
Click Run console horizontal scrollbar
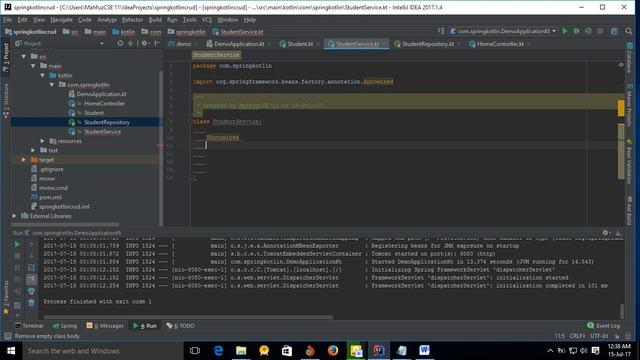(189, 317)
